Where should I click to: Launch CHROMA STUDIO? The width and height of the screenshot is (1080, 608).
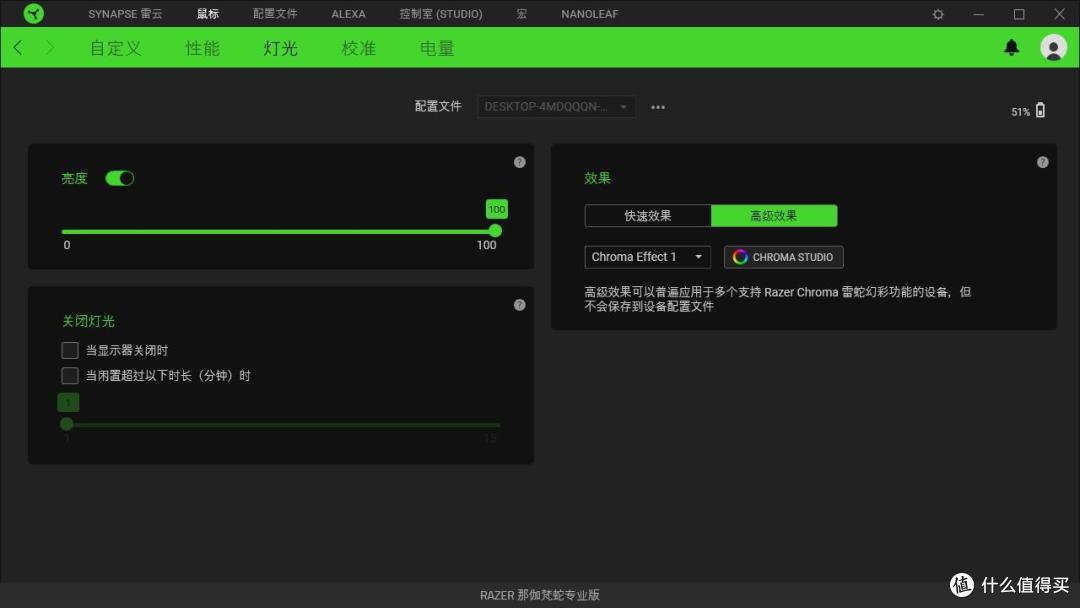pos(784,257)
